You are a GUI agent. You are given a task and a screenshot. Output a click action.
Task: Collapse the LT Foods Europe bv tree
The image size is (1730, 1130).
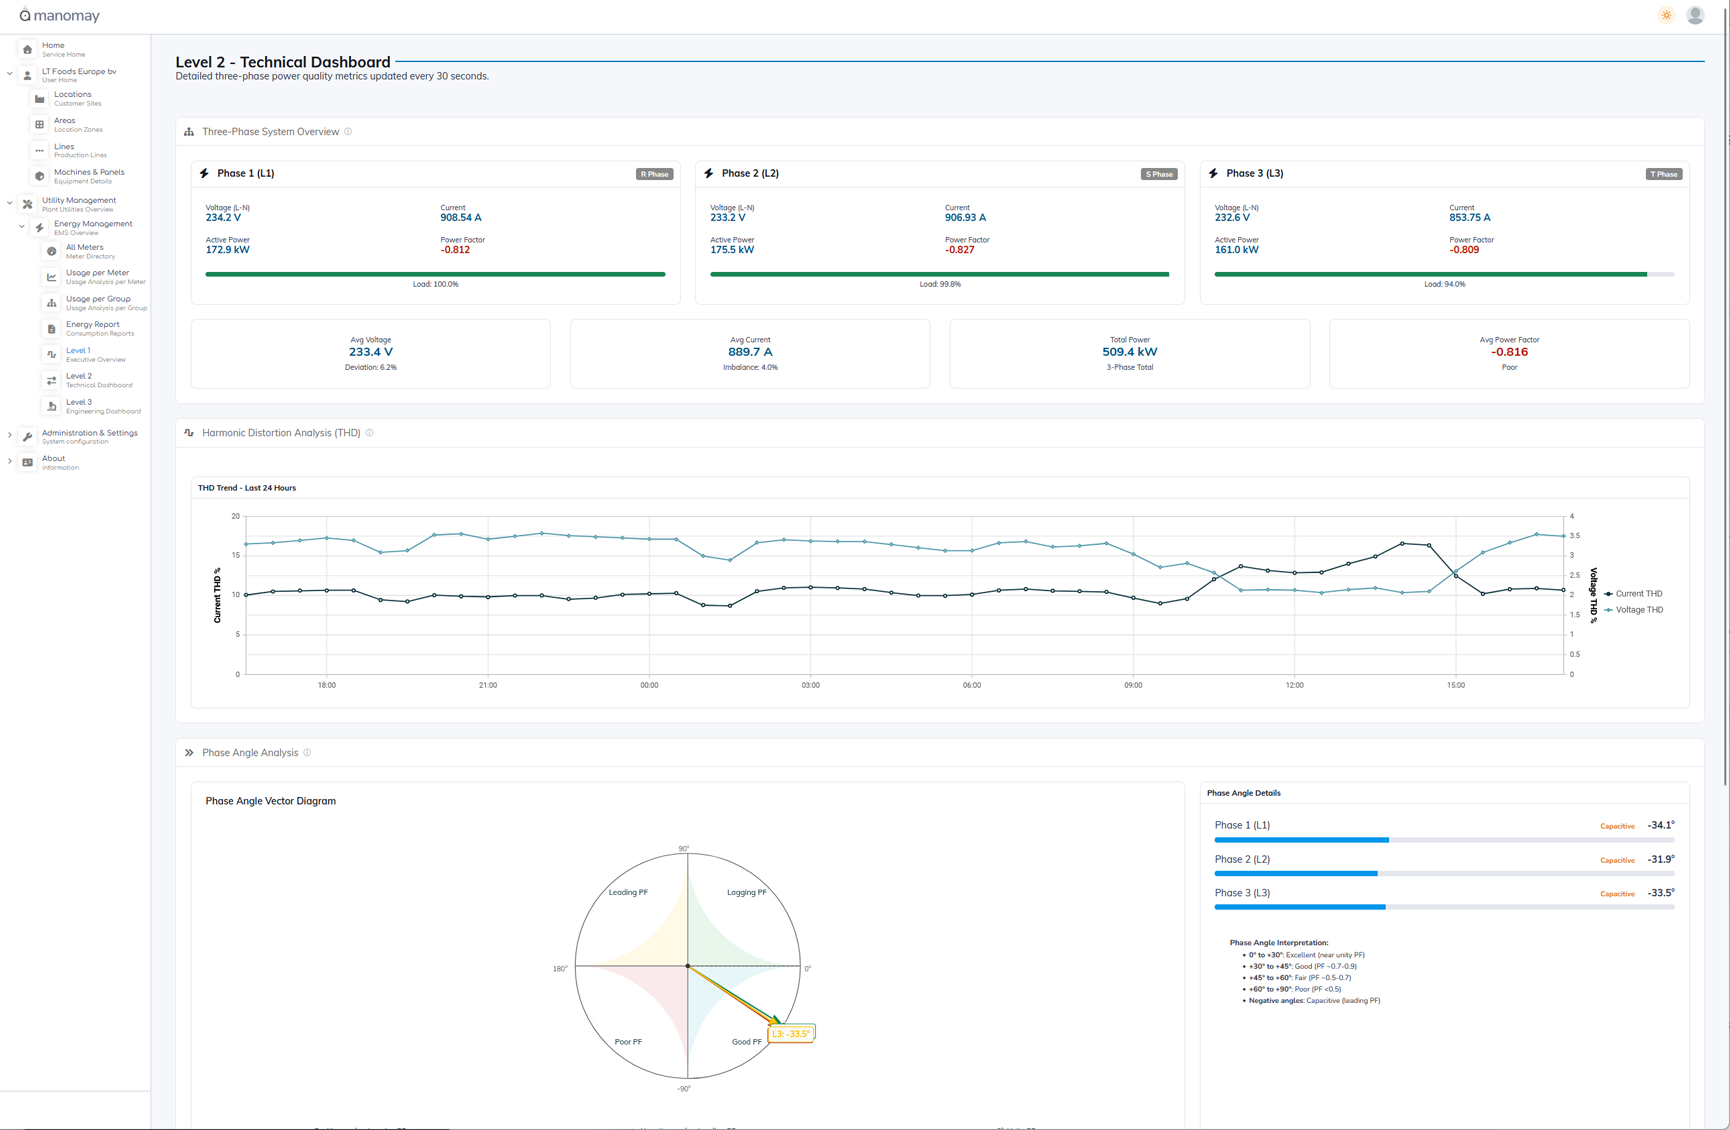[10, 73]
